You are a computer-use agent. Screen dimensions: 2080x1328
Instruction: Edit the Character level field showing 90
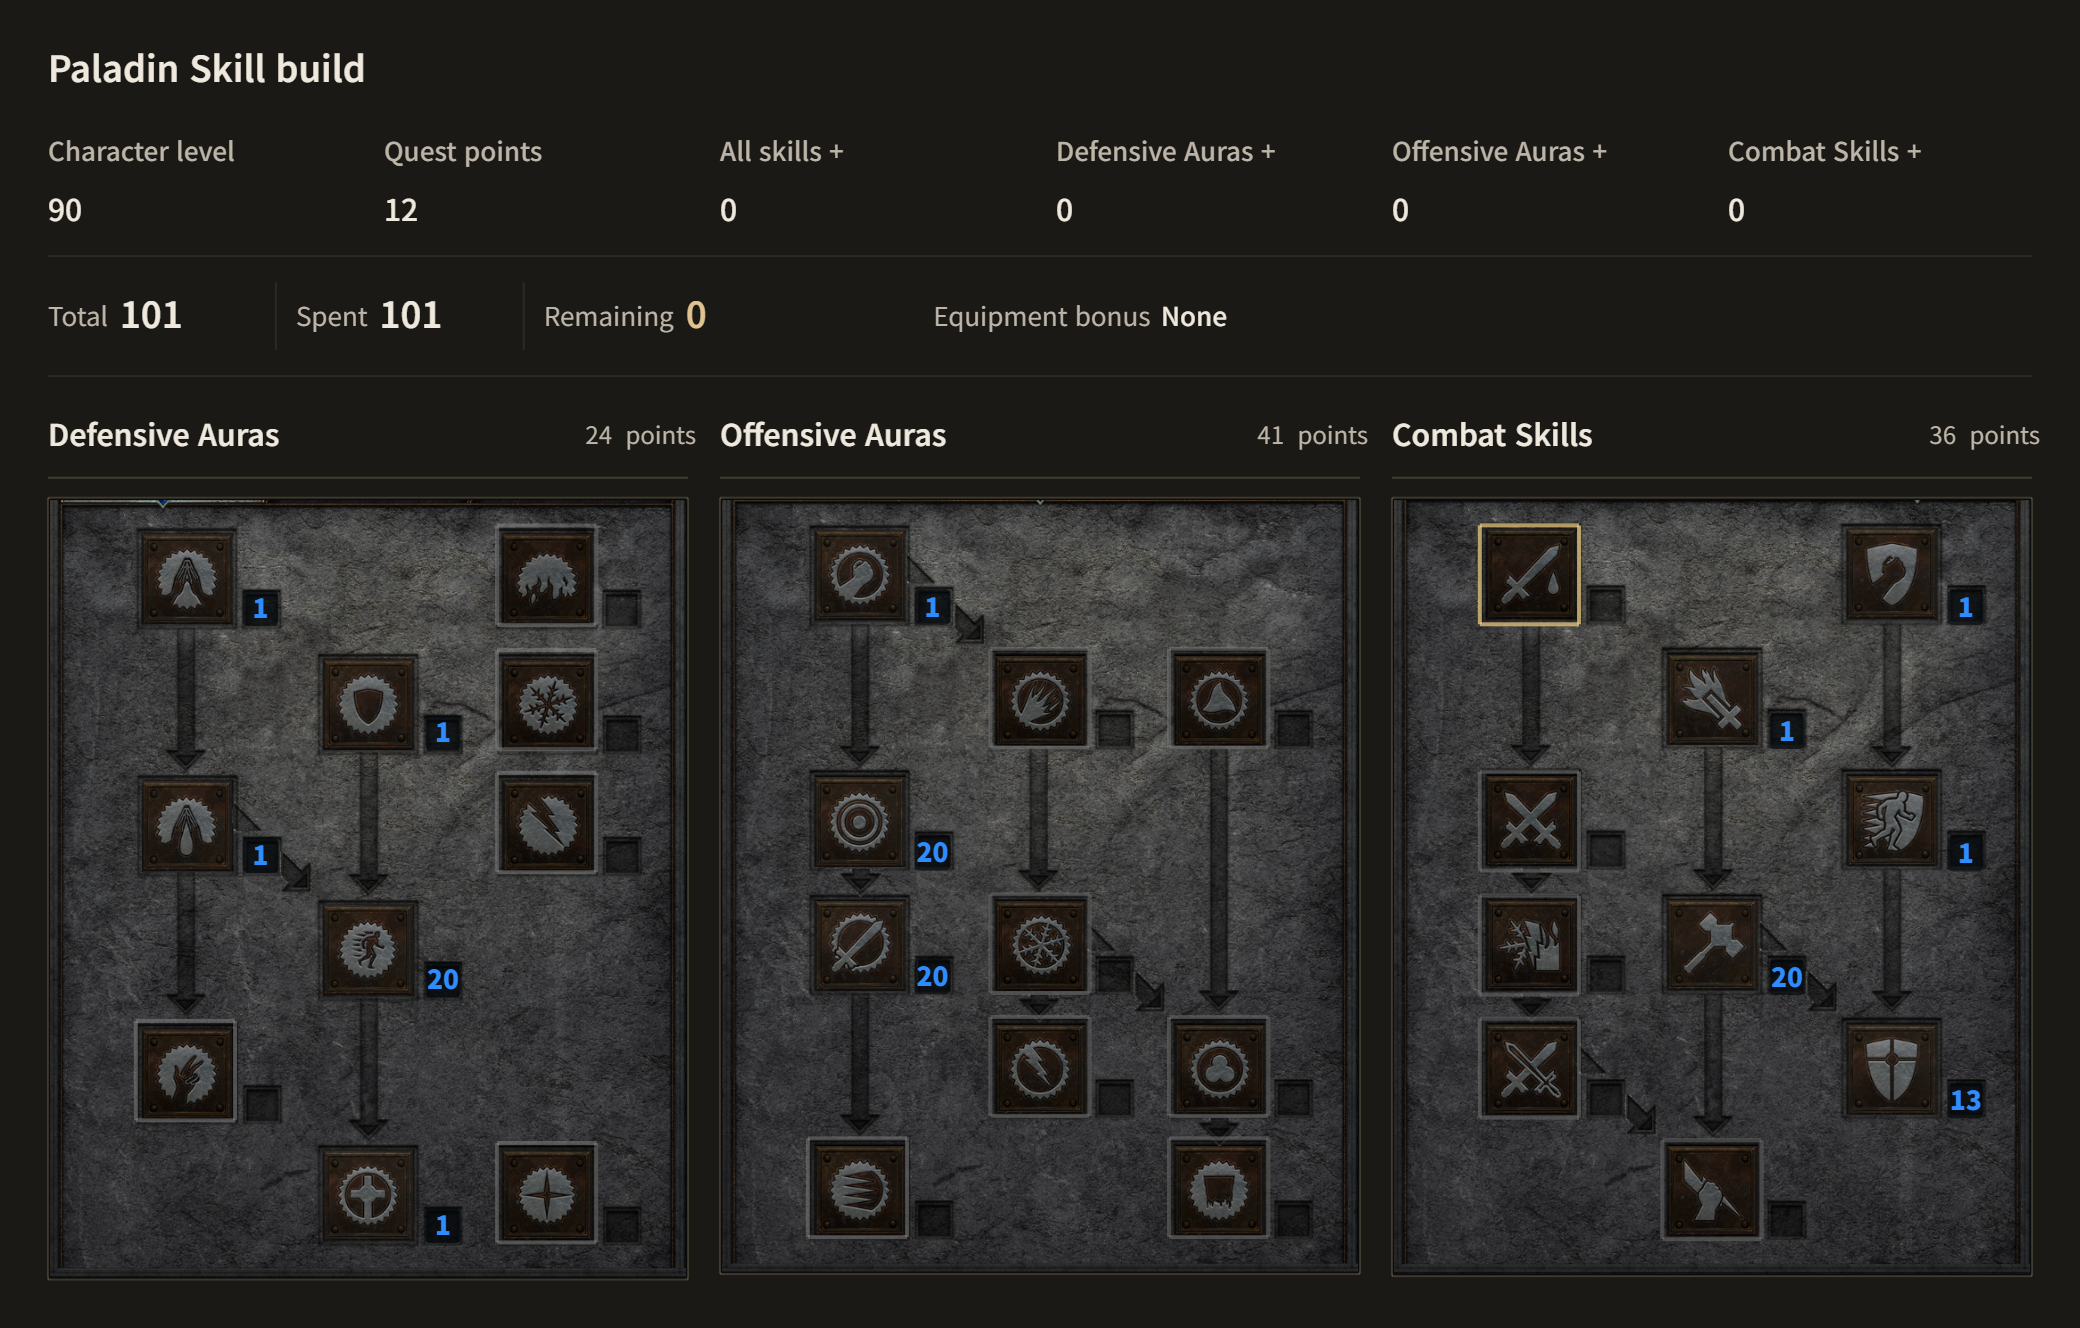pos(66,210)
